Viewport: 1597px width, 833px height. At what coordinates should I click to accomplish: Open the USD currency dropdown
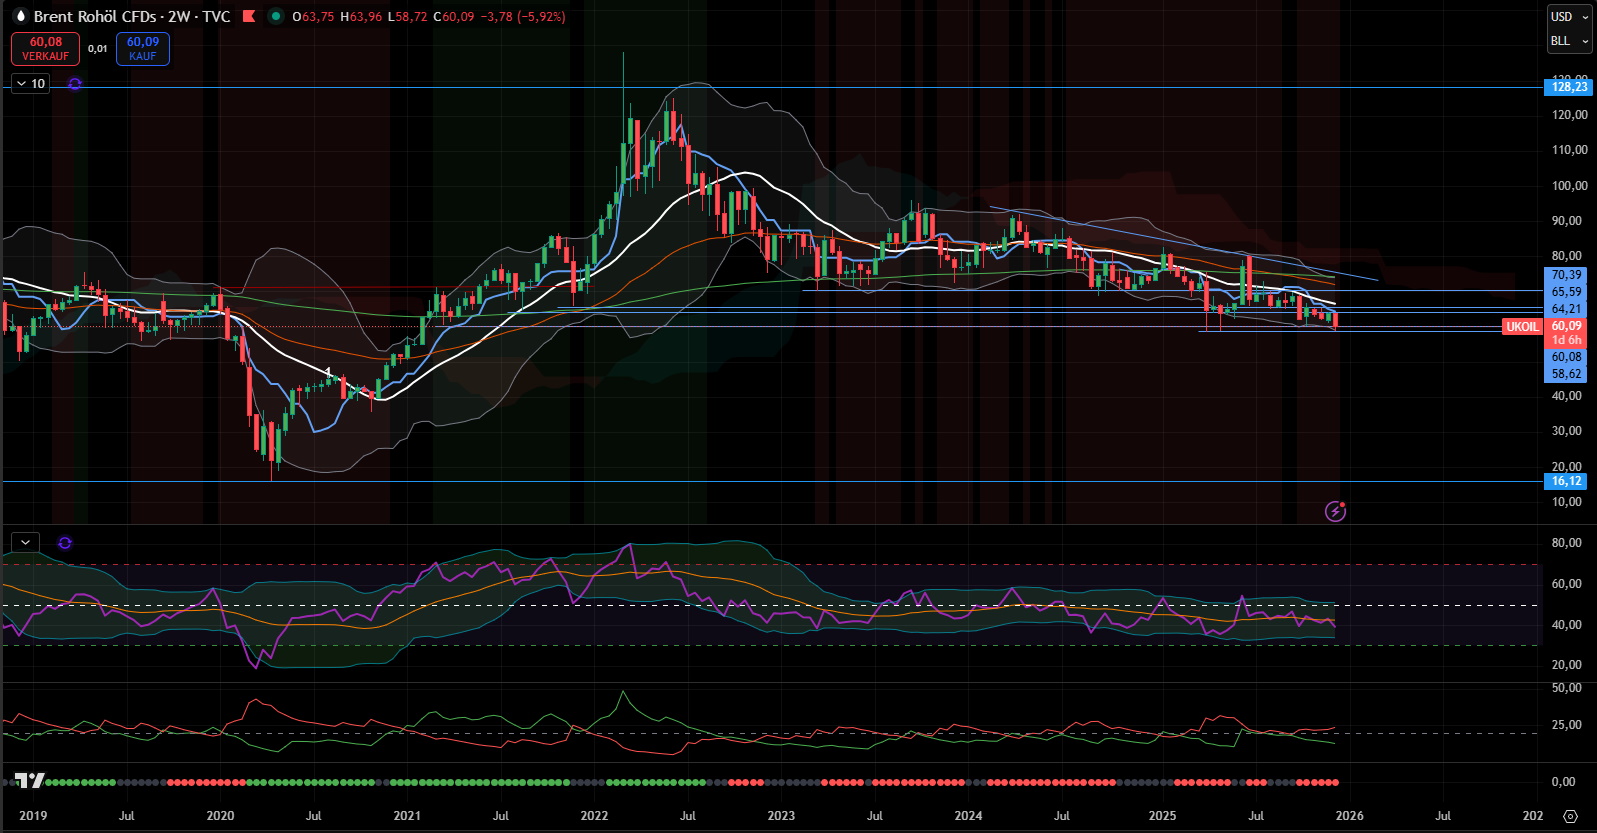tap(1568, 16)
